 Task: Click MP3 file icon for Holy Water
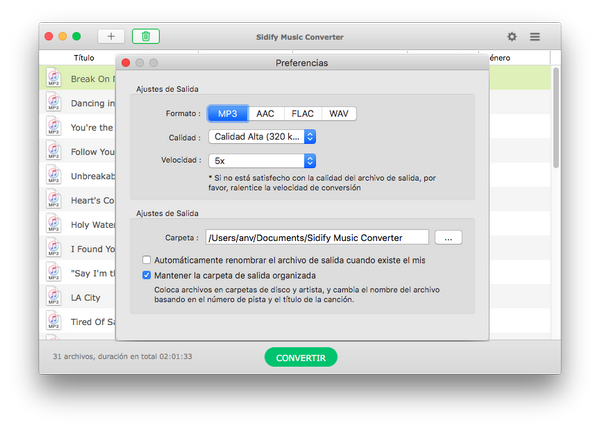coord(54,223)
